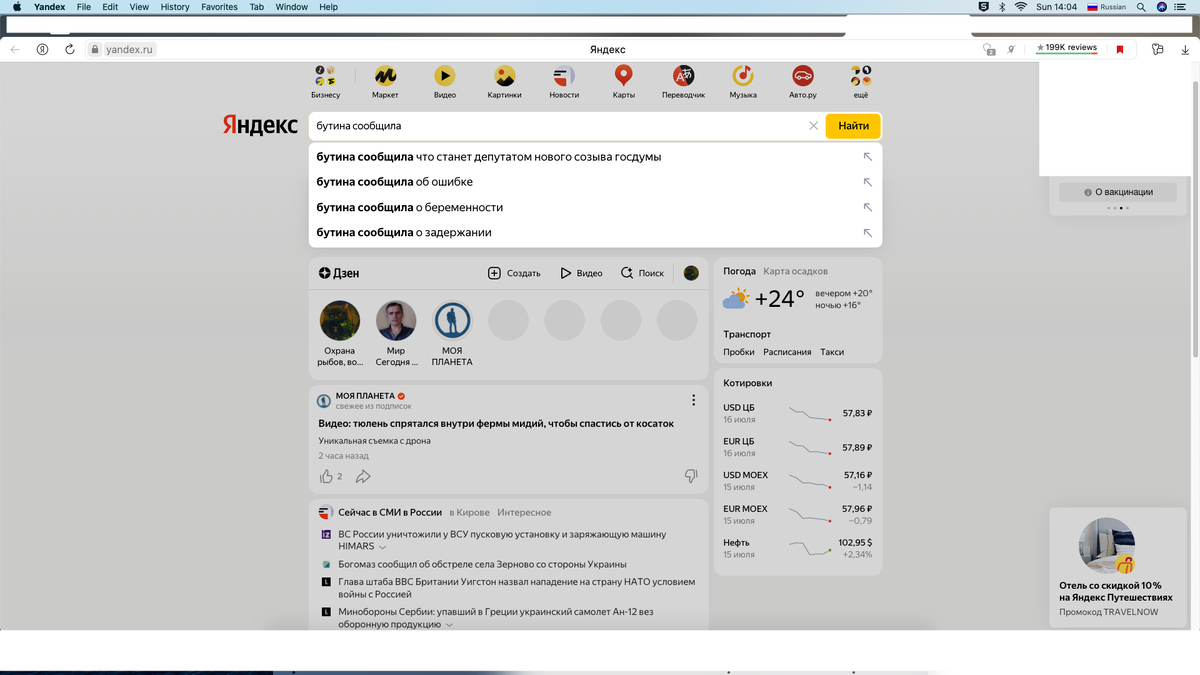Open Расписания transport link
Screen dimensions: 1200x675
(787, 352)
